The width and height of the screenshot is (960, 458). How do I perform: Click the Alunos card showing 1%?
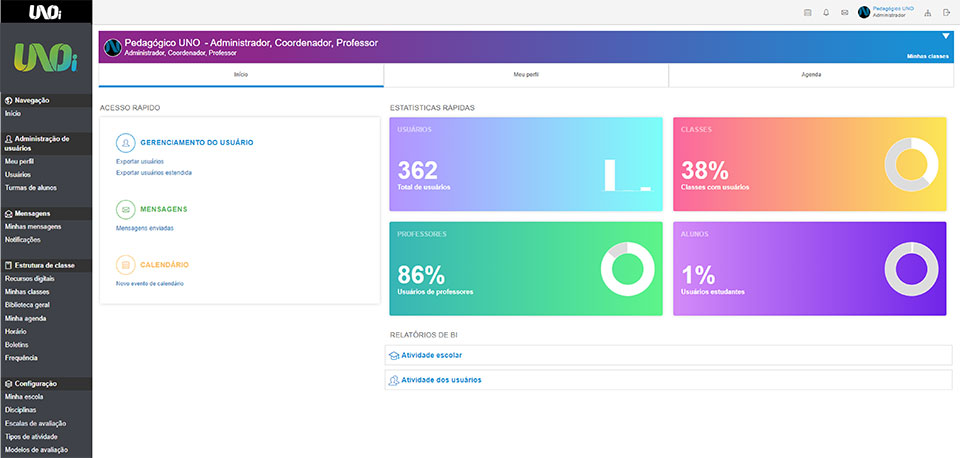tap(809, 269)
